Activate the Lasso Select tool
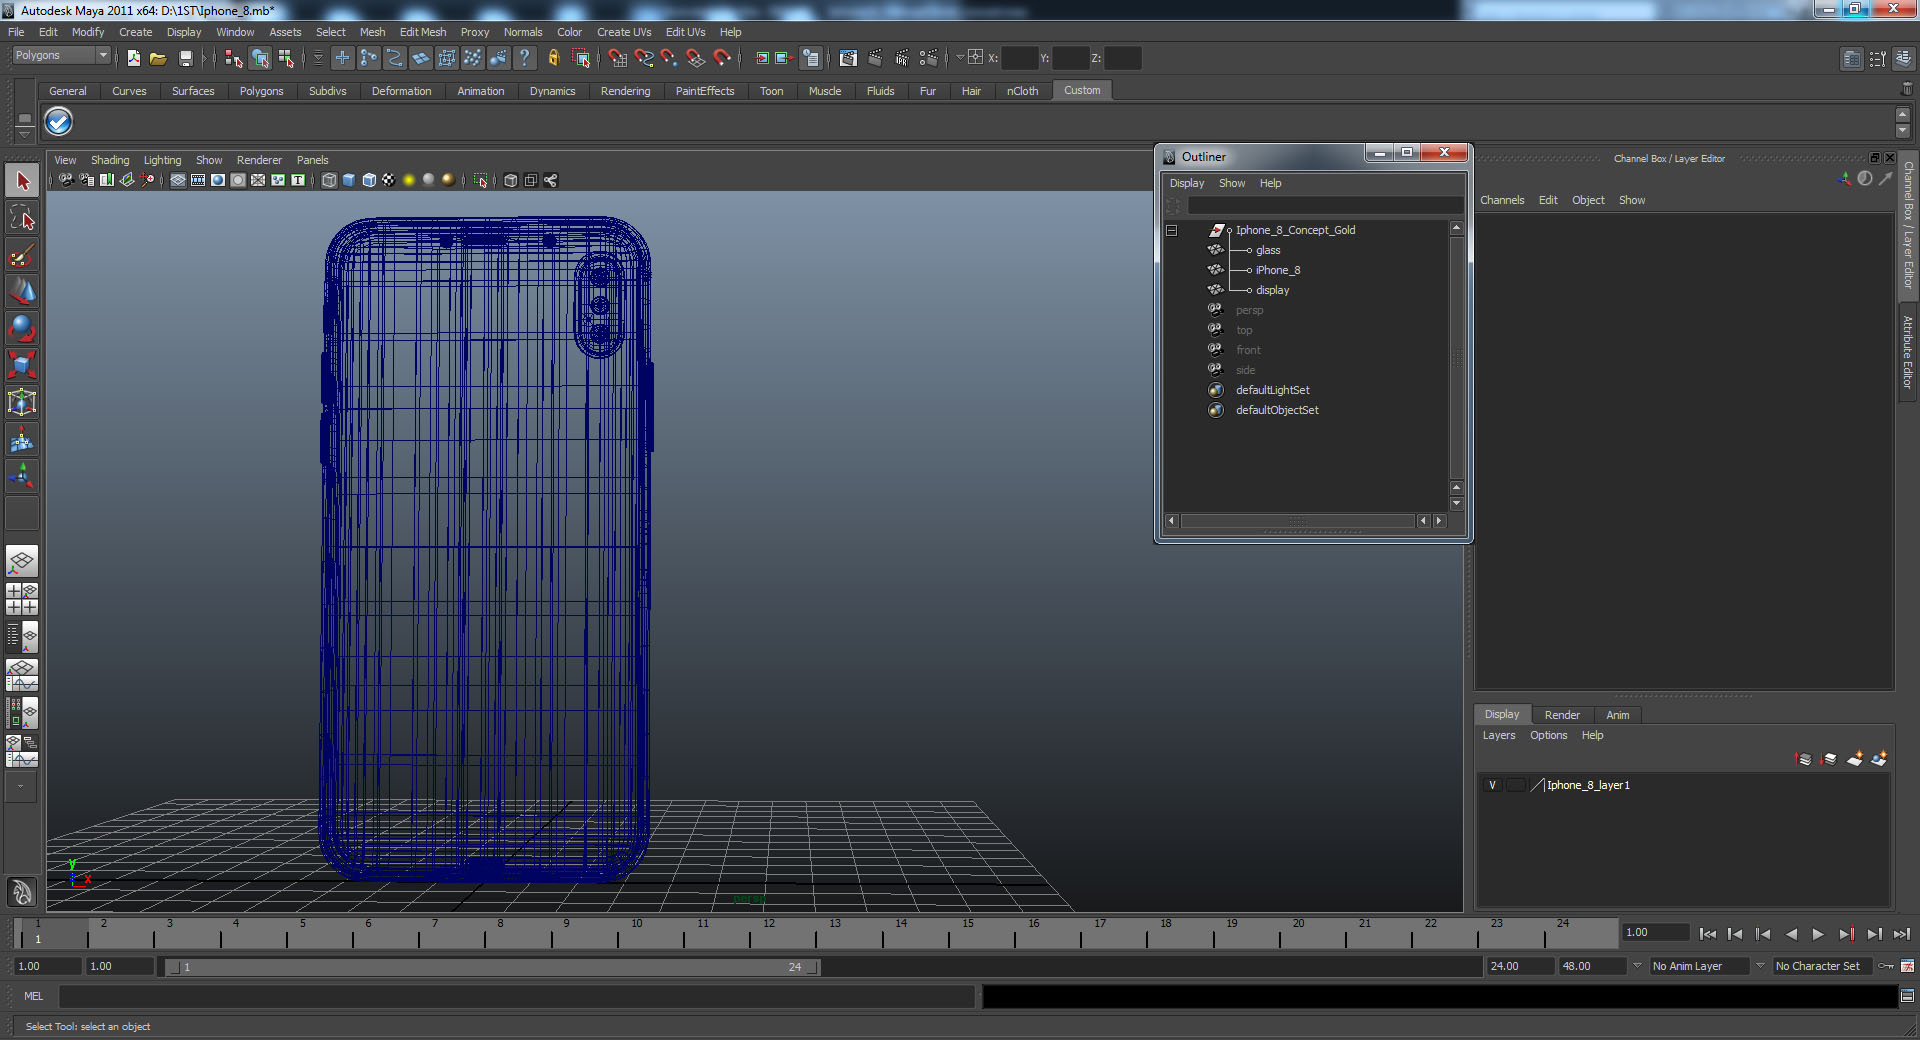Viewport: 1920px width, 1040px height. [x=22, y=218]
